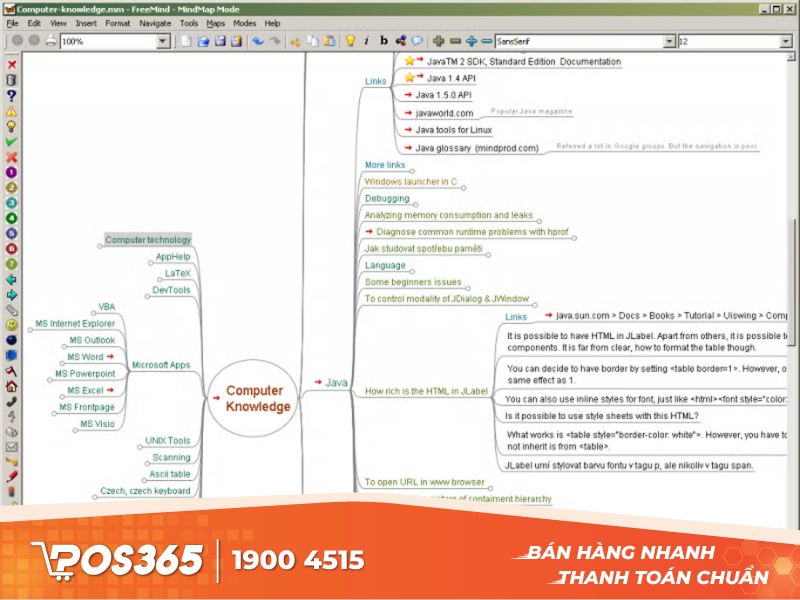This screenshot has height=600, width=800.
Task: Follow the MS Word link arrow
Action: (x=110, y=357)
